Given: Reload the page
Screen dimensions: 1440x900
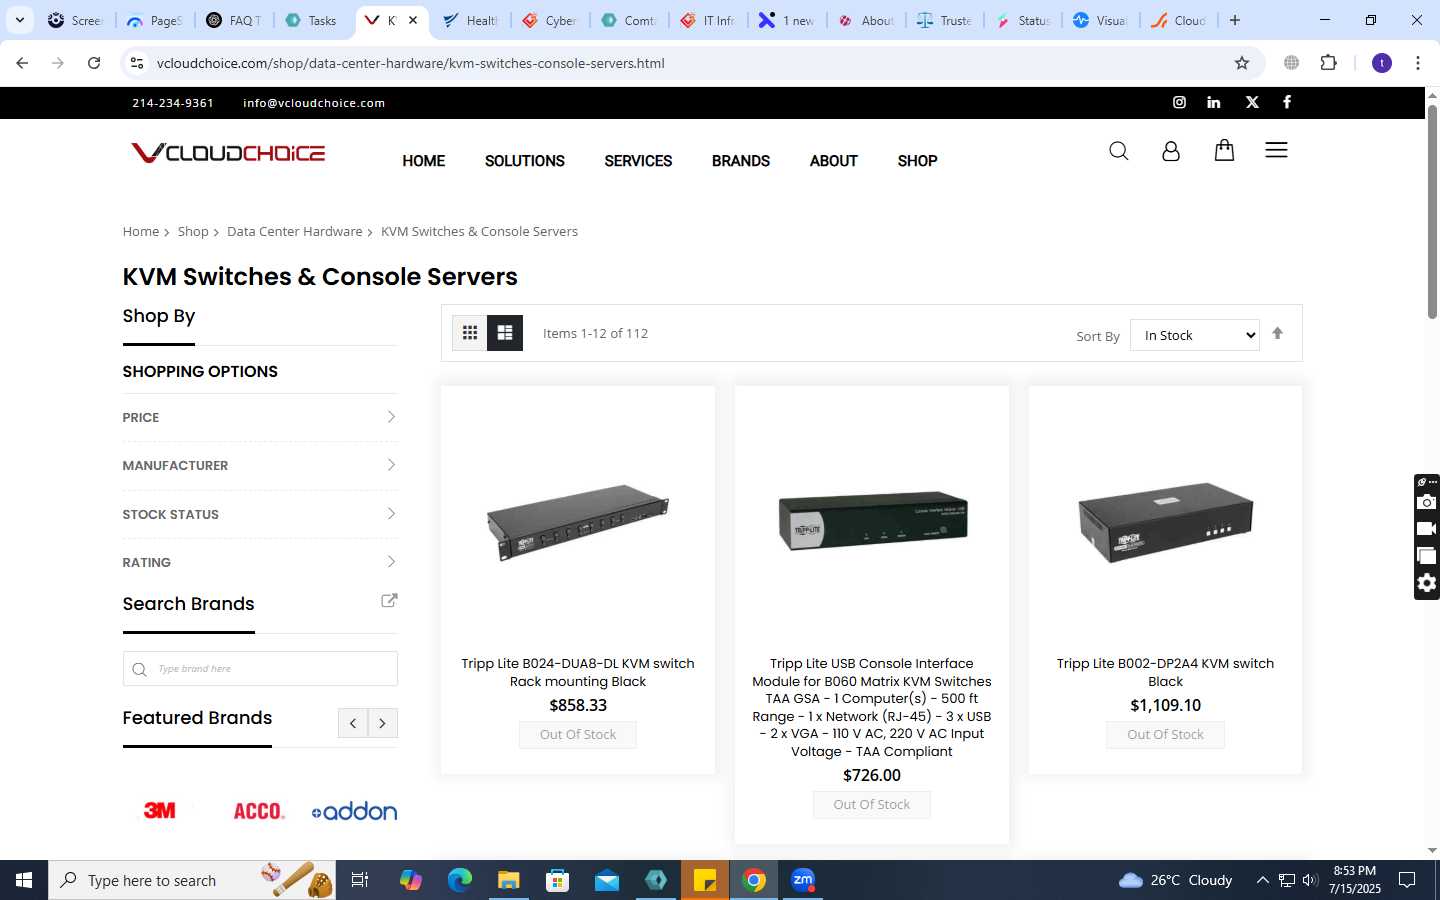Looking at the screenshot, I should click(94, 63).
